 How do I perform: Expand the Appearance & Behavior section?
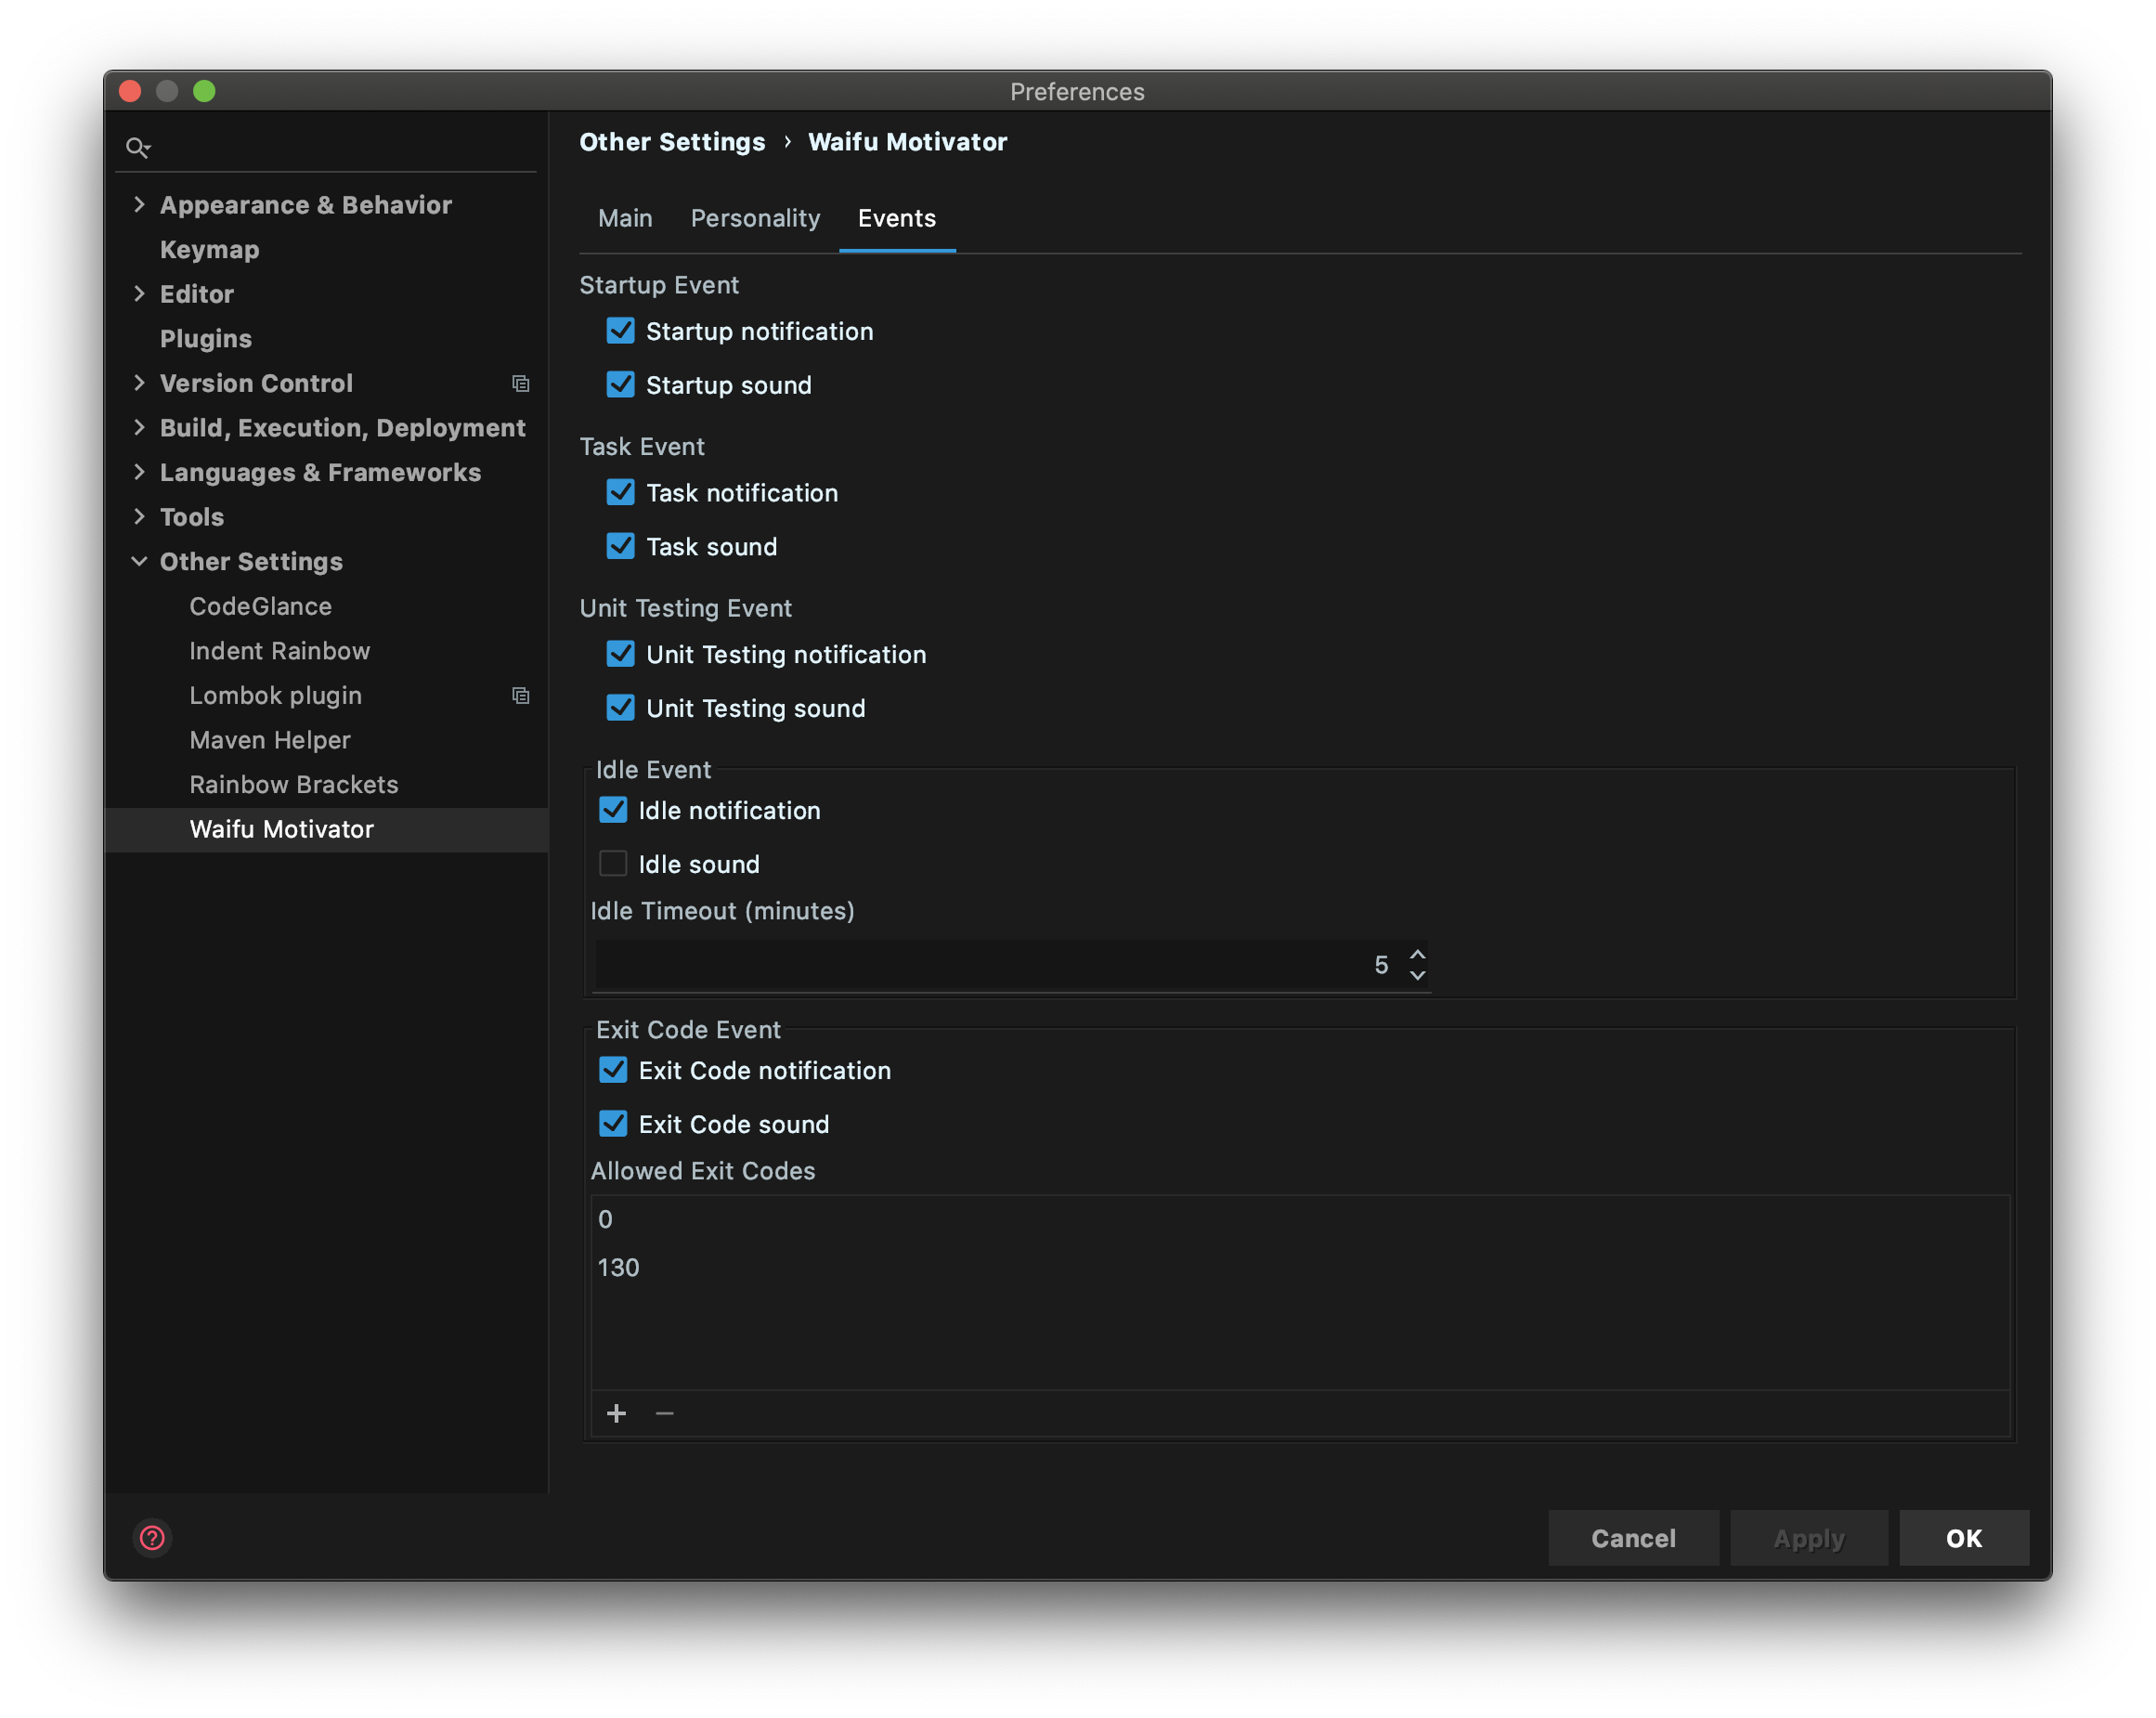(139, 205)
